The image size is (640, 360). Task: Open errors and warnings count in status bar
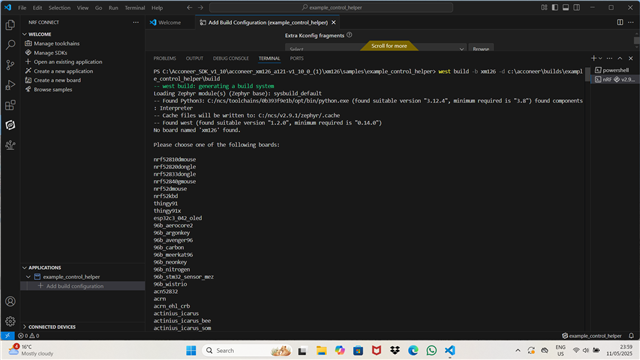29,336
